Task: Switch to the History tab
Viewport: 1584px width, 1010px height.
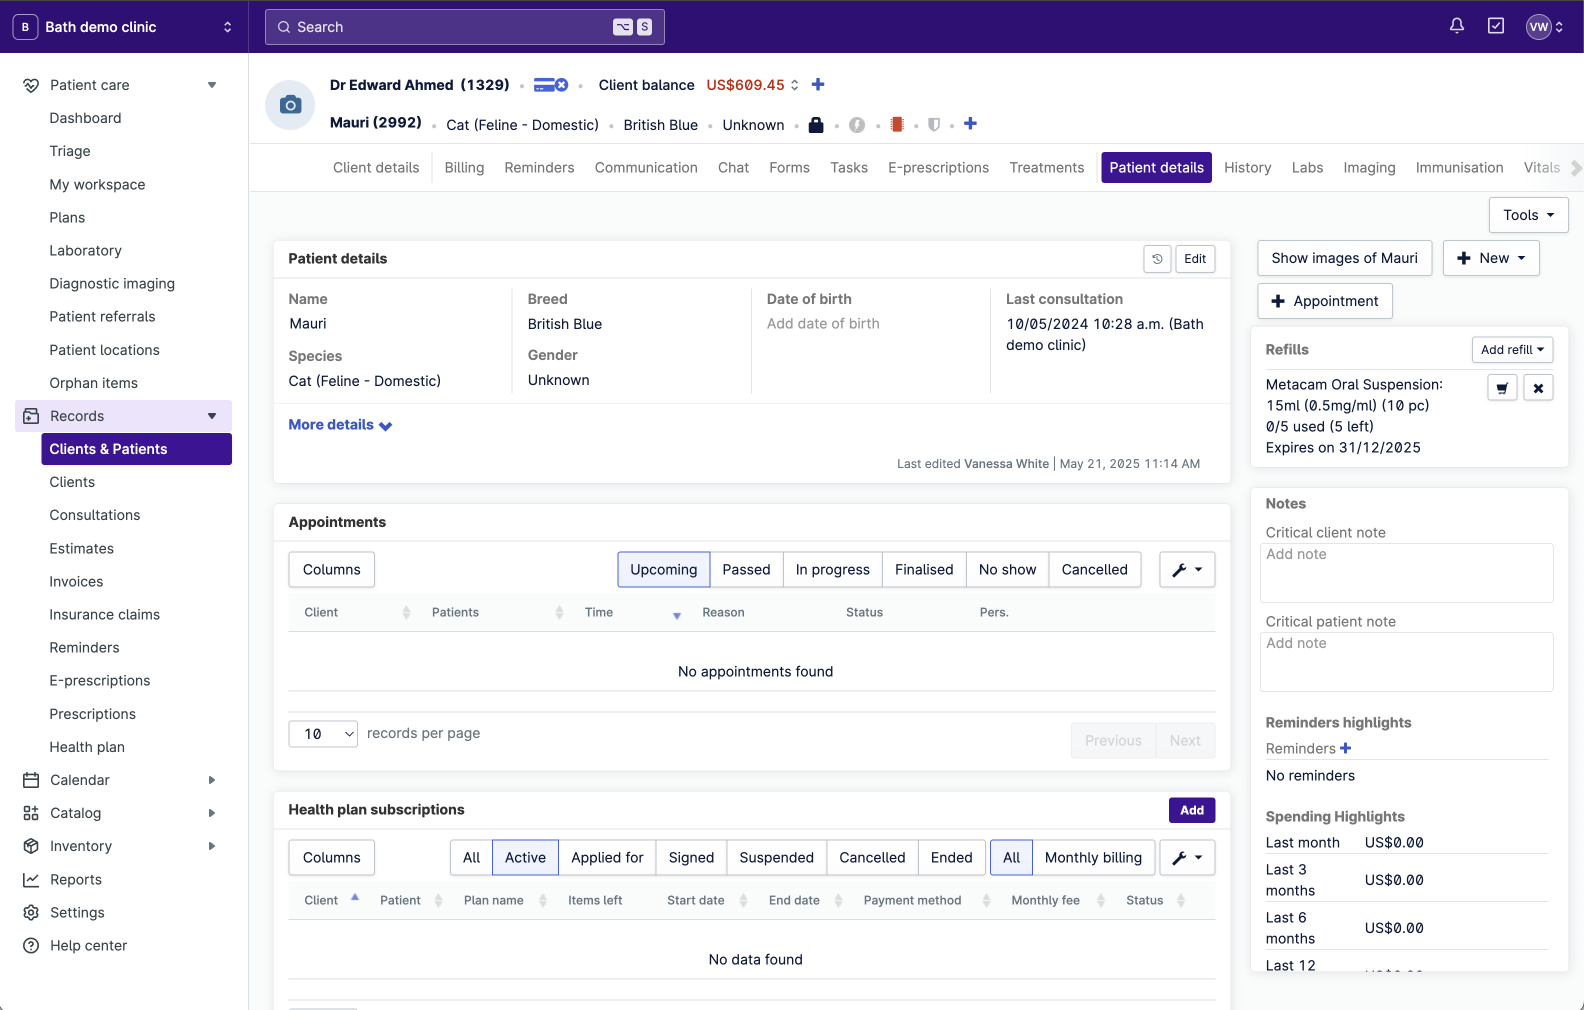Action: point(1247,168)
